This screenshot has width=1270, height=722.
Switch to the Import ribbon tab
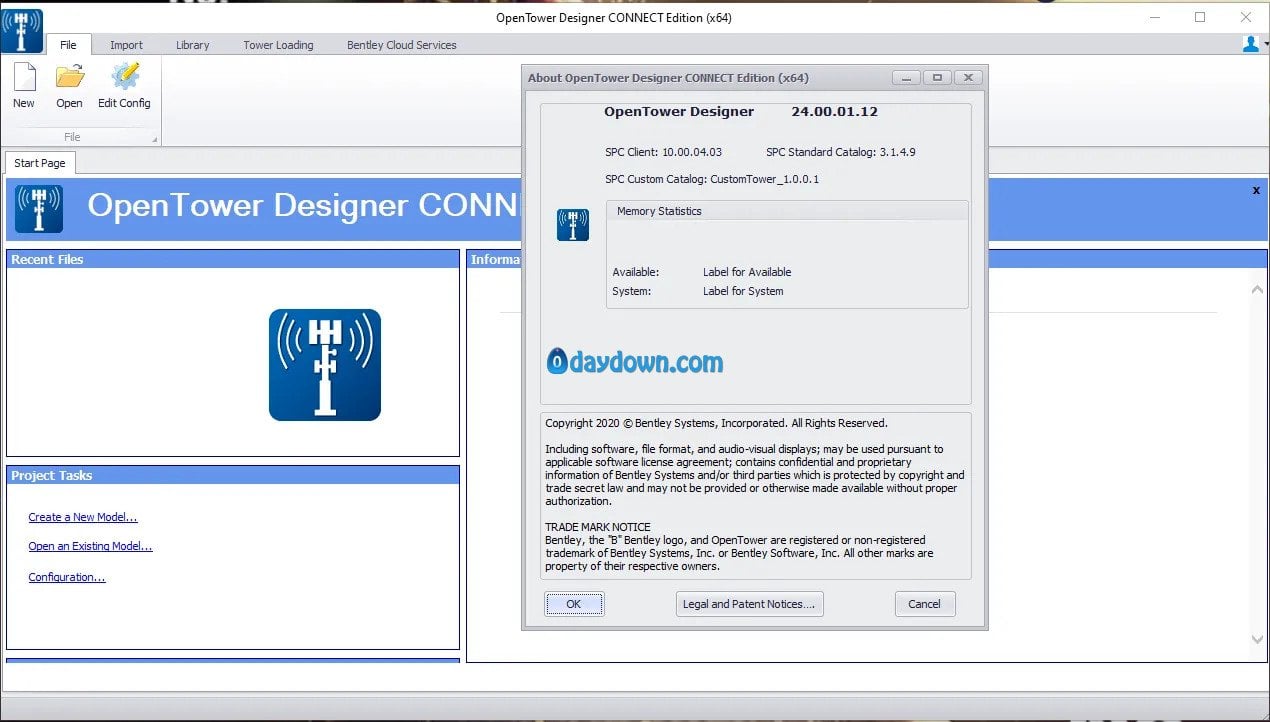point(126,45)
